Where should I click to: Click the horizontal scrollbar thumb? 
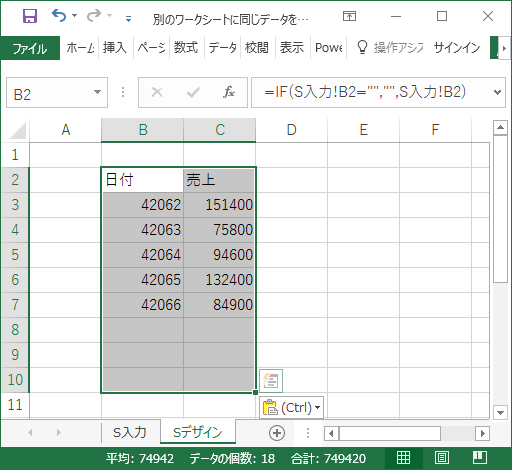[x=390, y=433]
